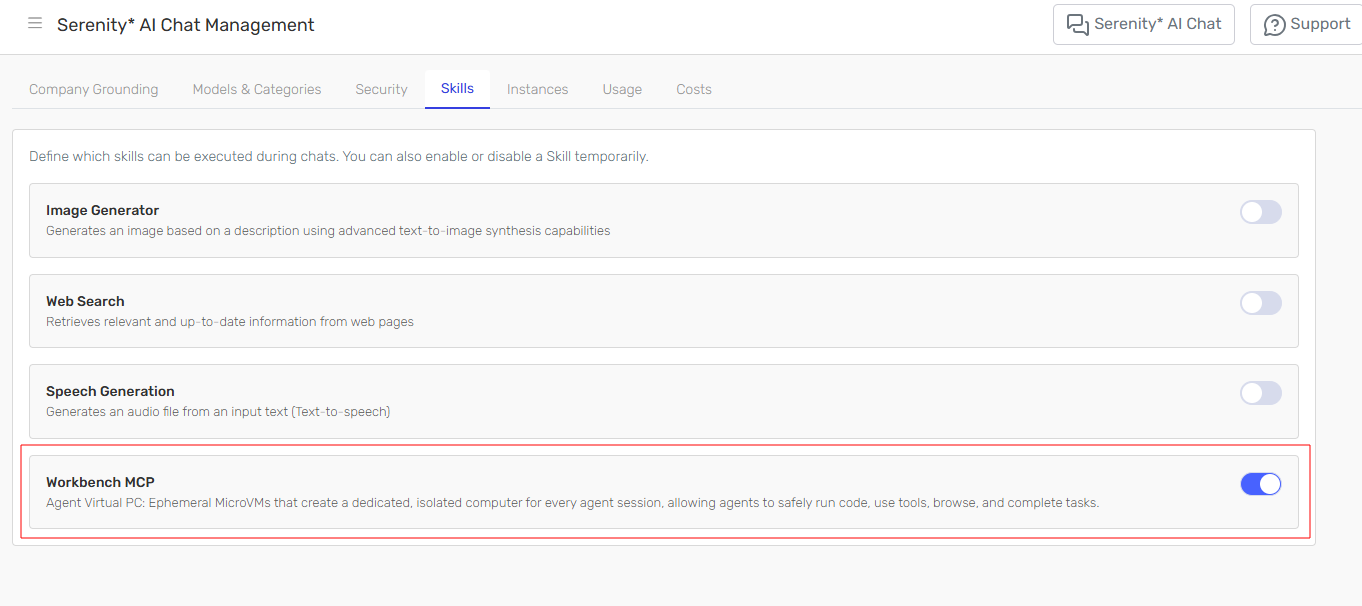
Task: Turn on the Web Search toggle
Action: pos(1260,303)
